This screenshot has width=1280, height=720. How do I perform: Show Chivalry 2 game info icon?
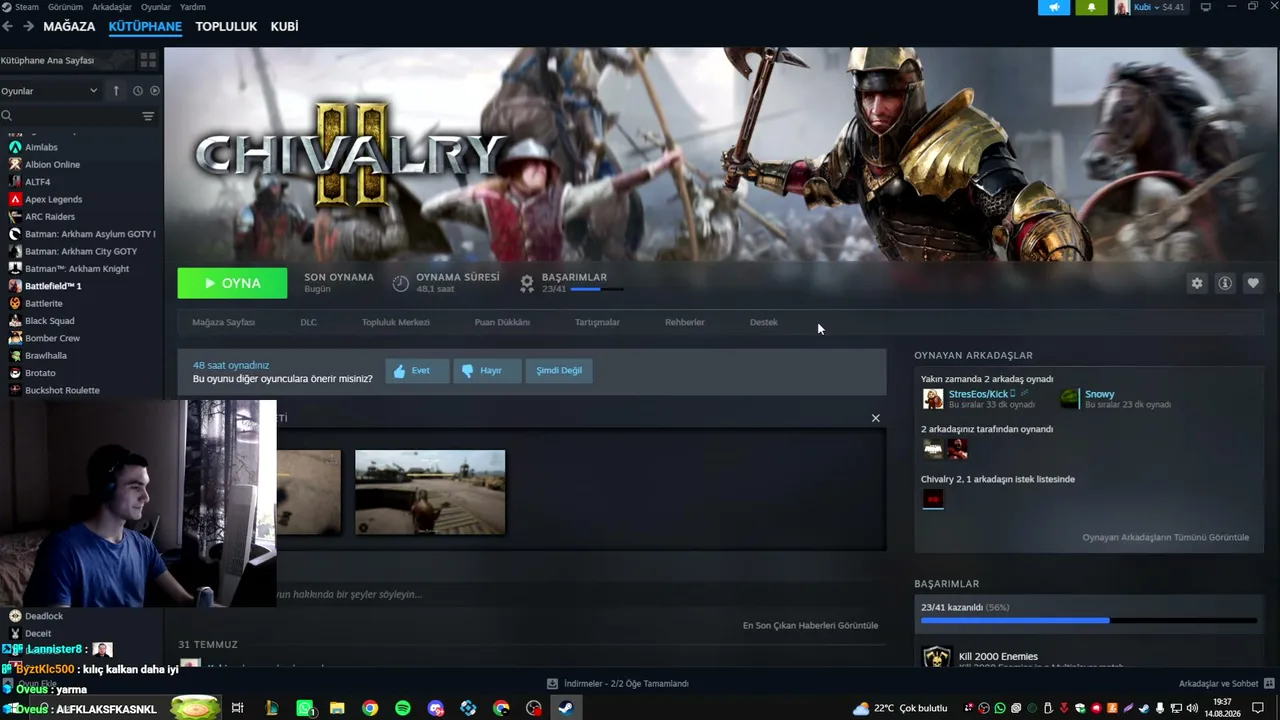pos(1224,283)
